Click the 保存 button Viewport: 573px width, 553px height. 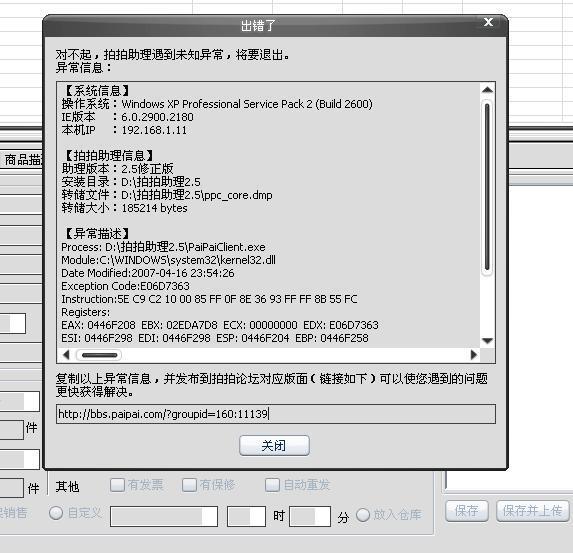pos(467,511)
